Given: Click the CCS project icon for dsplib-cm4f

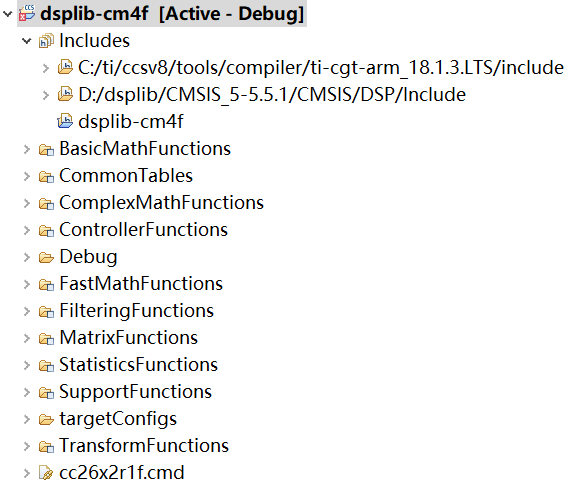Looking at the screenshot, I should (28, 13).
